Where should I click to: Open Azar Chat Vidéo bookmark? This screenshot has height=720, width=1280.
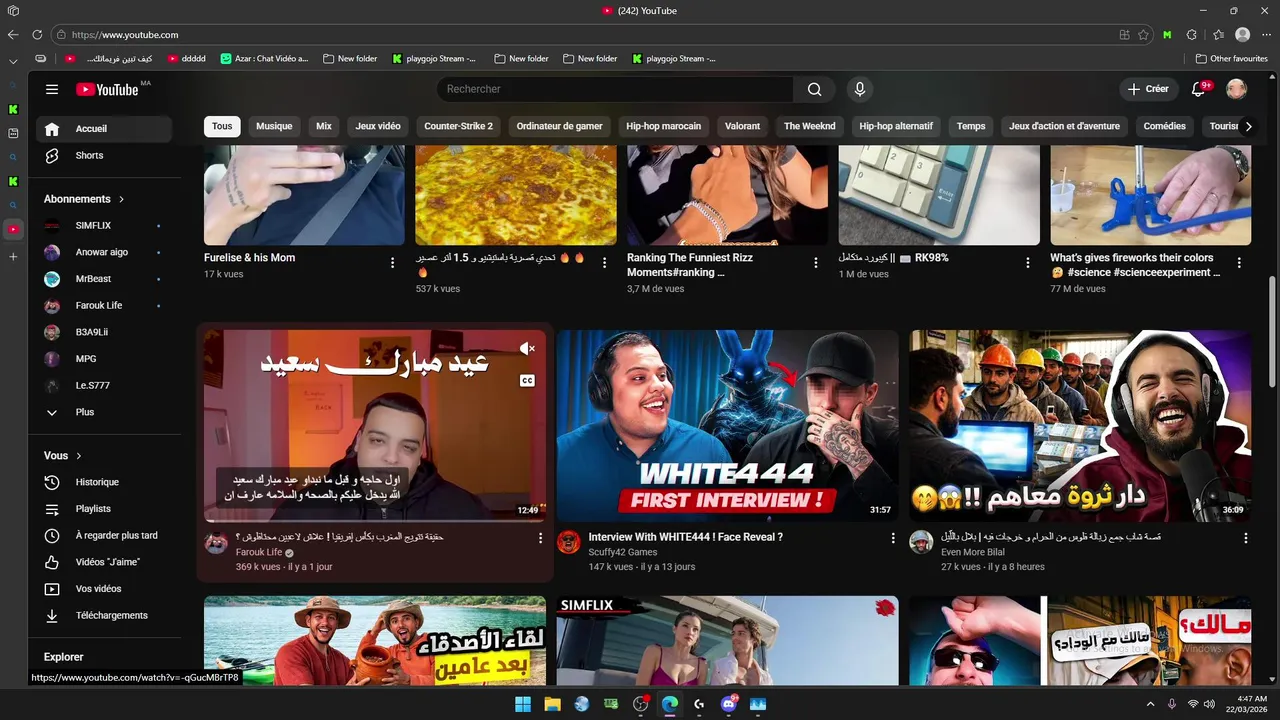tap(265, 59)
